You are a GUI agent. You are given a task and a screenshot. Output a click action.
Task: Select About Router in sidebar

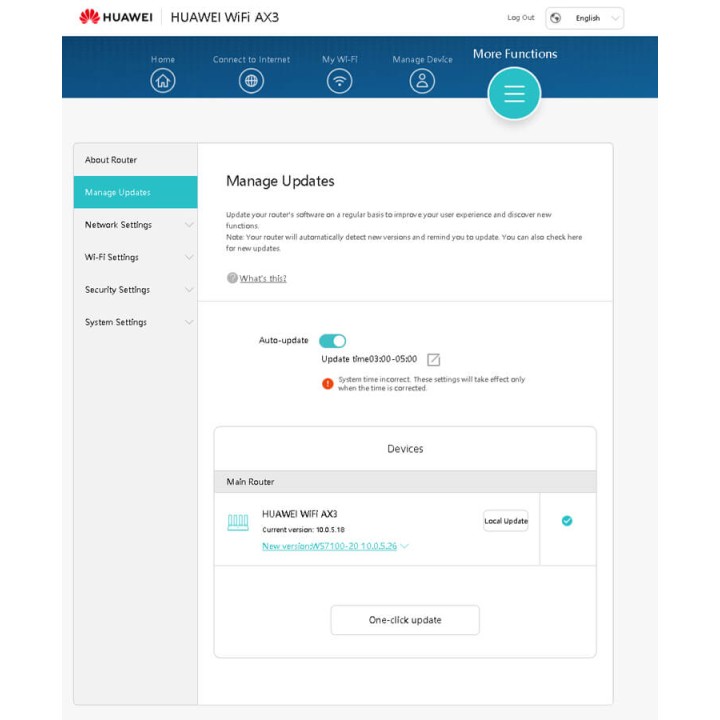click(135, 160)
